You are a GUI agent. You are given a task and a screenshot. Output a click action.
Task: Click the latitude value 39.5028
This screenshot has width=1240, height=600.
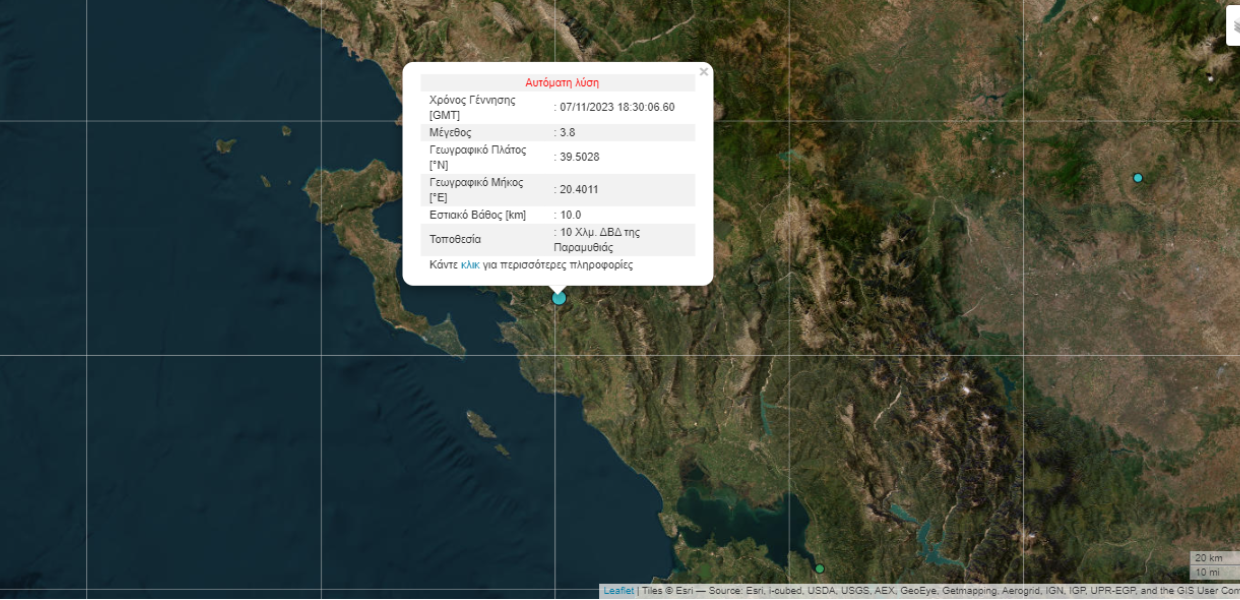click(x=579, y=157)
